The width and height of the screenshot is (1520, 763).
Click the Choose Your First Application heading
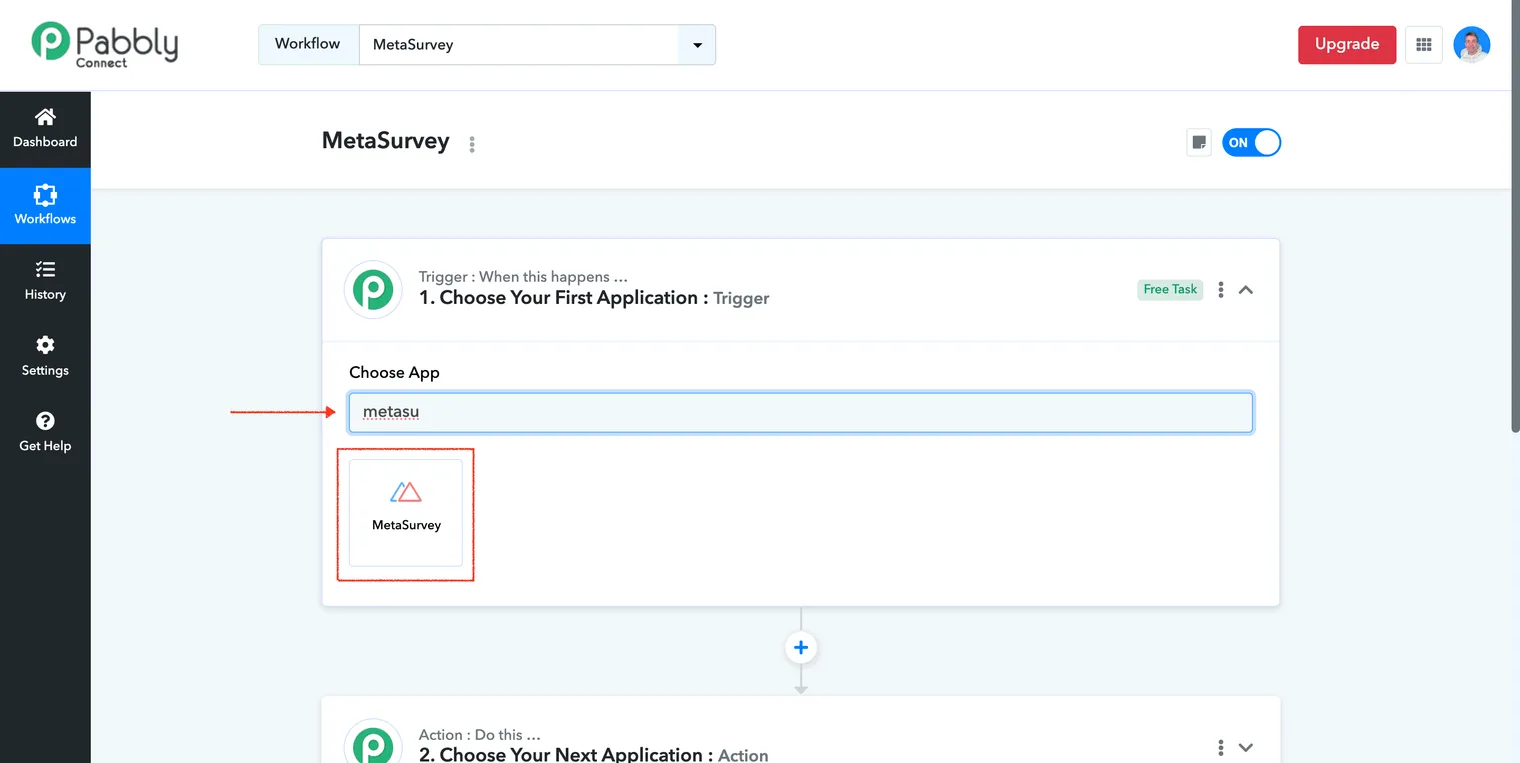click(x=594, y=298)
